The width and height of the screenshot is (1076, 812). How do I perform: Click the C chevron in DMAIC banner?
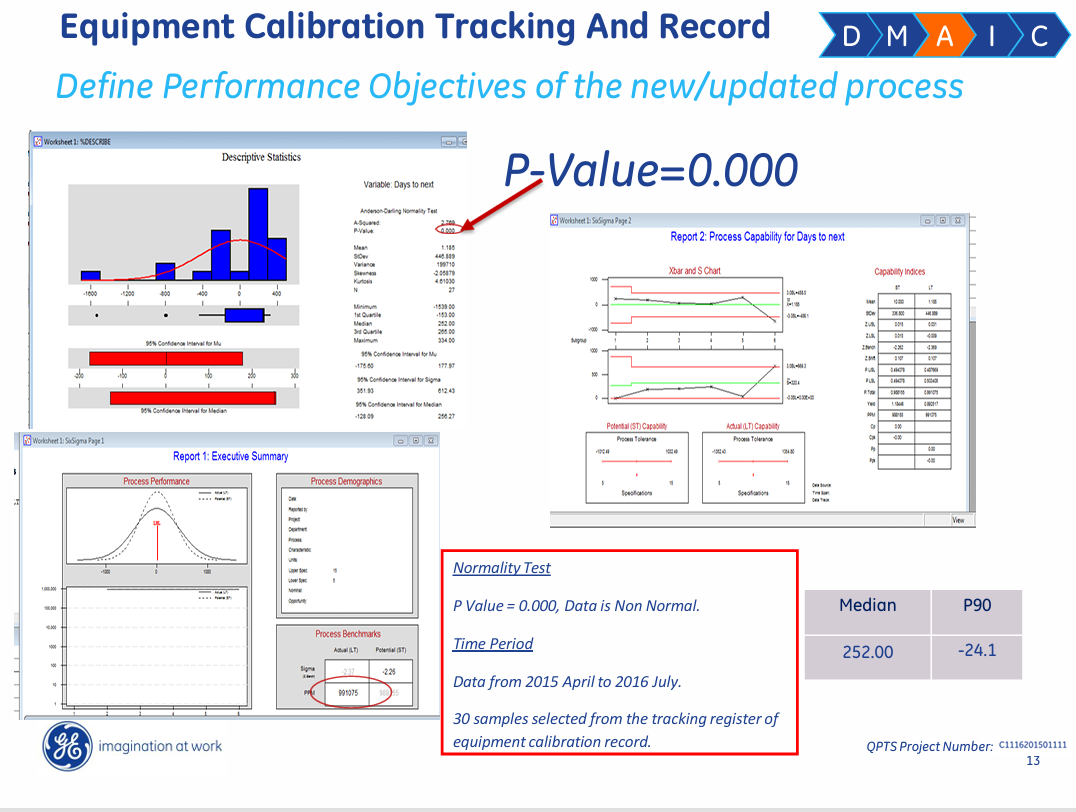[1040, 35]
